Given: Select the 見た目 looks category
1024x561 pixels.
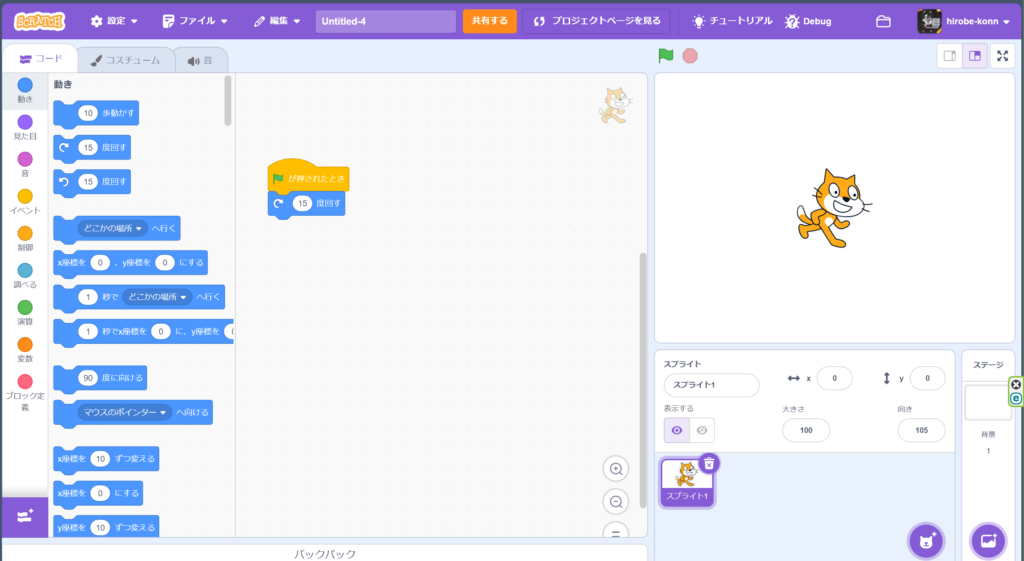Looking at the screenshot, I should [25, 127].
